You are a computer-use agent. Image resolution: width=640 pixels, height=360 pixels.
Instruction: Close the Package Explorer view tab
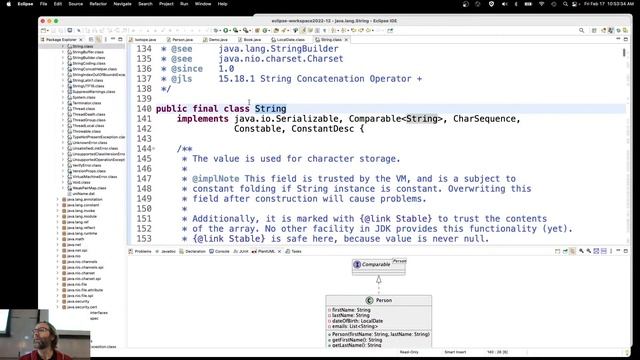pyautogui.click(x=81, y=40)
